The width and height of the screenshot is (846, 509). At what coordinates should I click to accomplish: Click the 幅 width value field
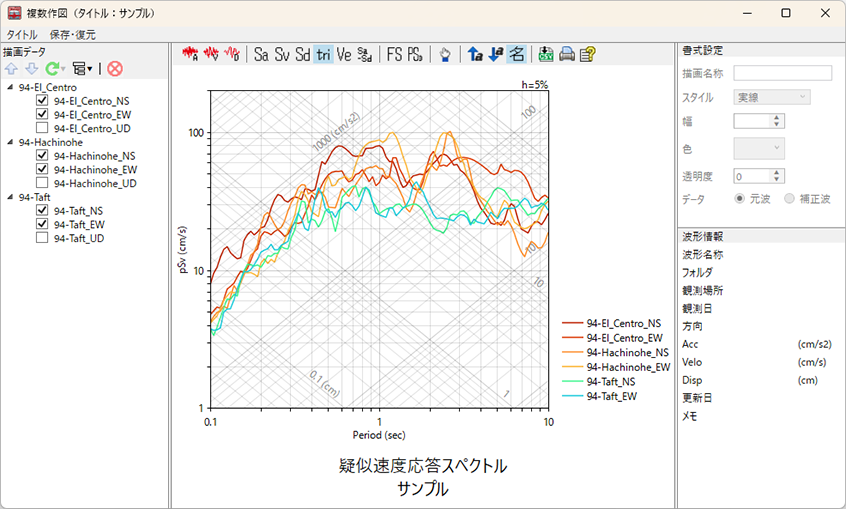[752, 121]
